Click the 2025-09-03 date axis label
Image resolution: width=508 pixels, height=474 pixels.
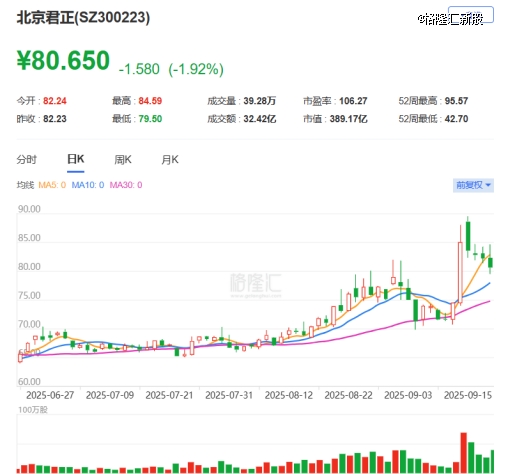tap(408, 395)
